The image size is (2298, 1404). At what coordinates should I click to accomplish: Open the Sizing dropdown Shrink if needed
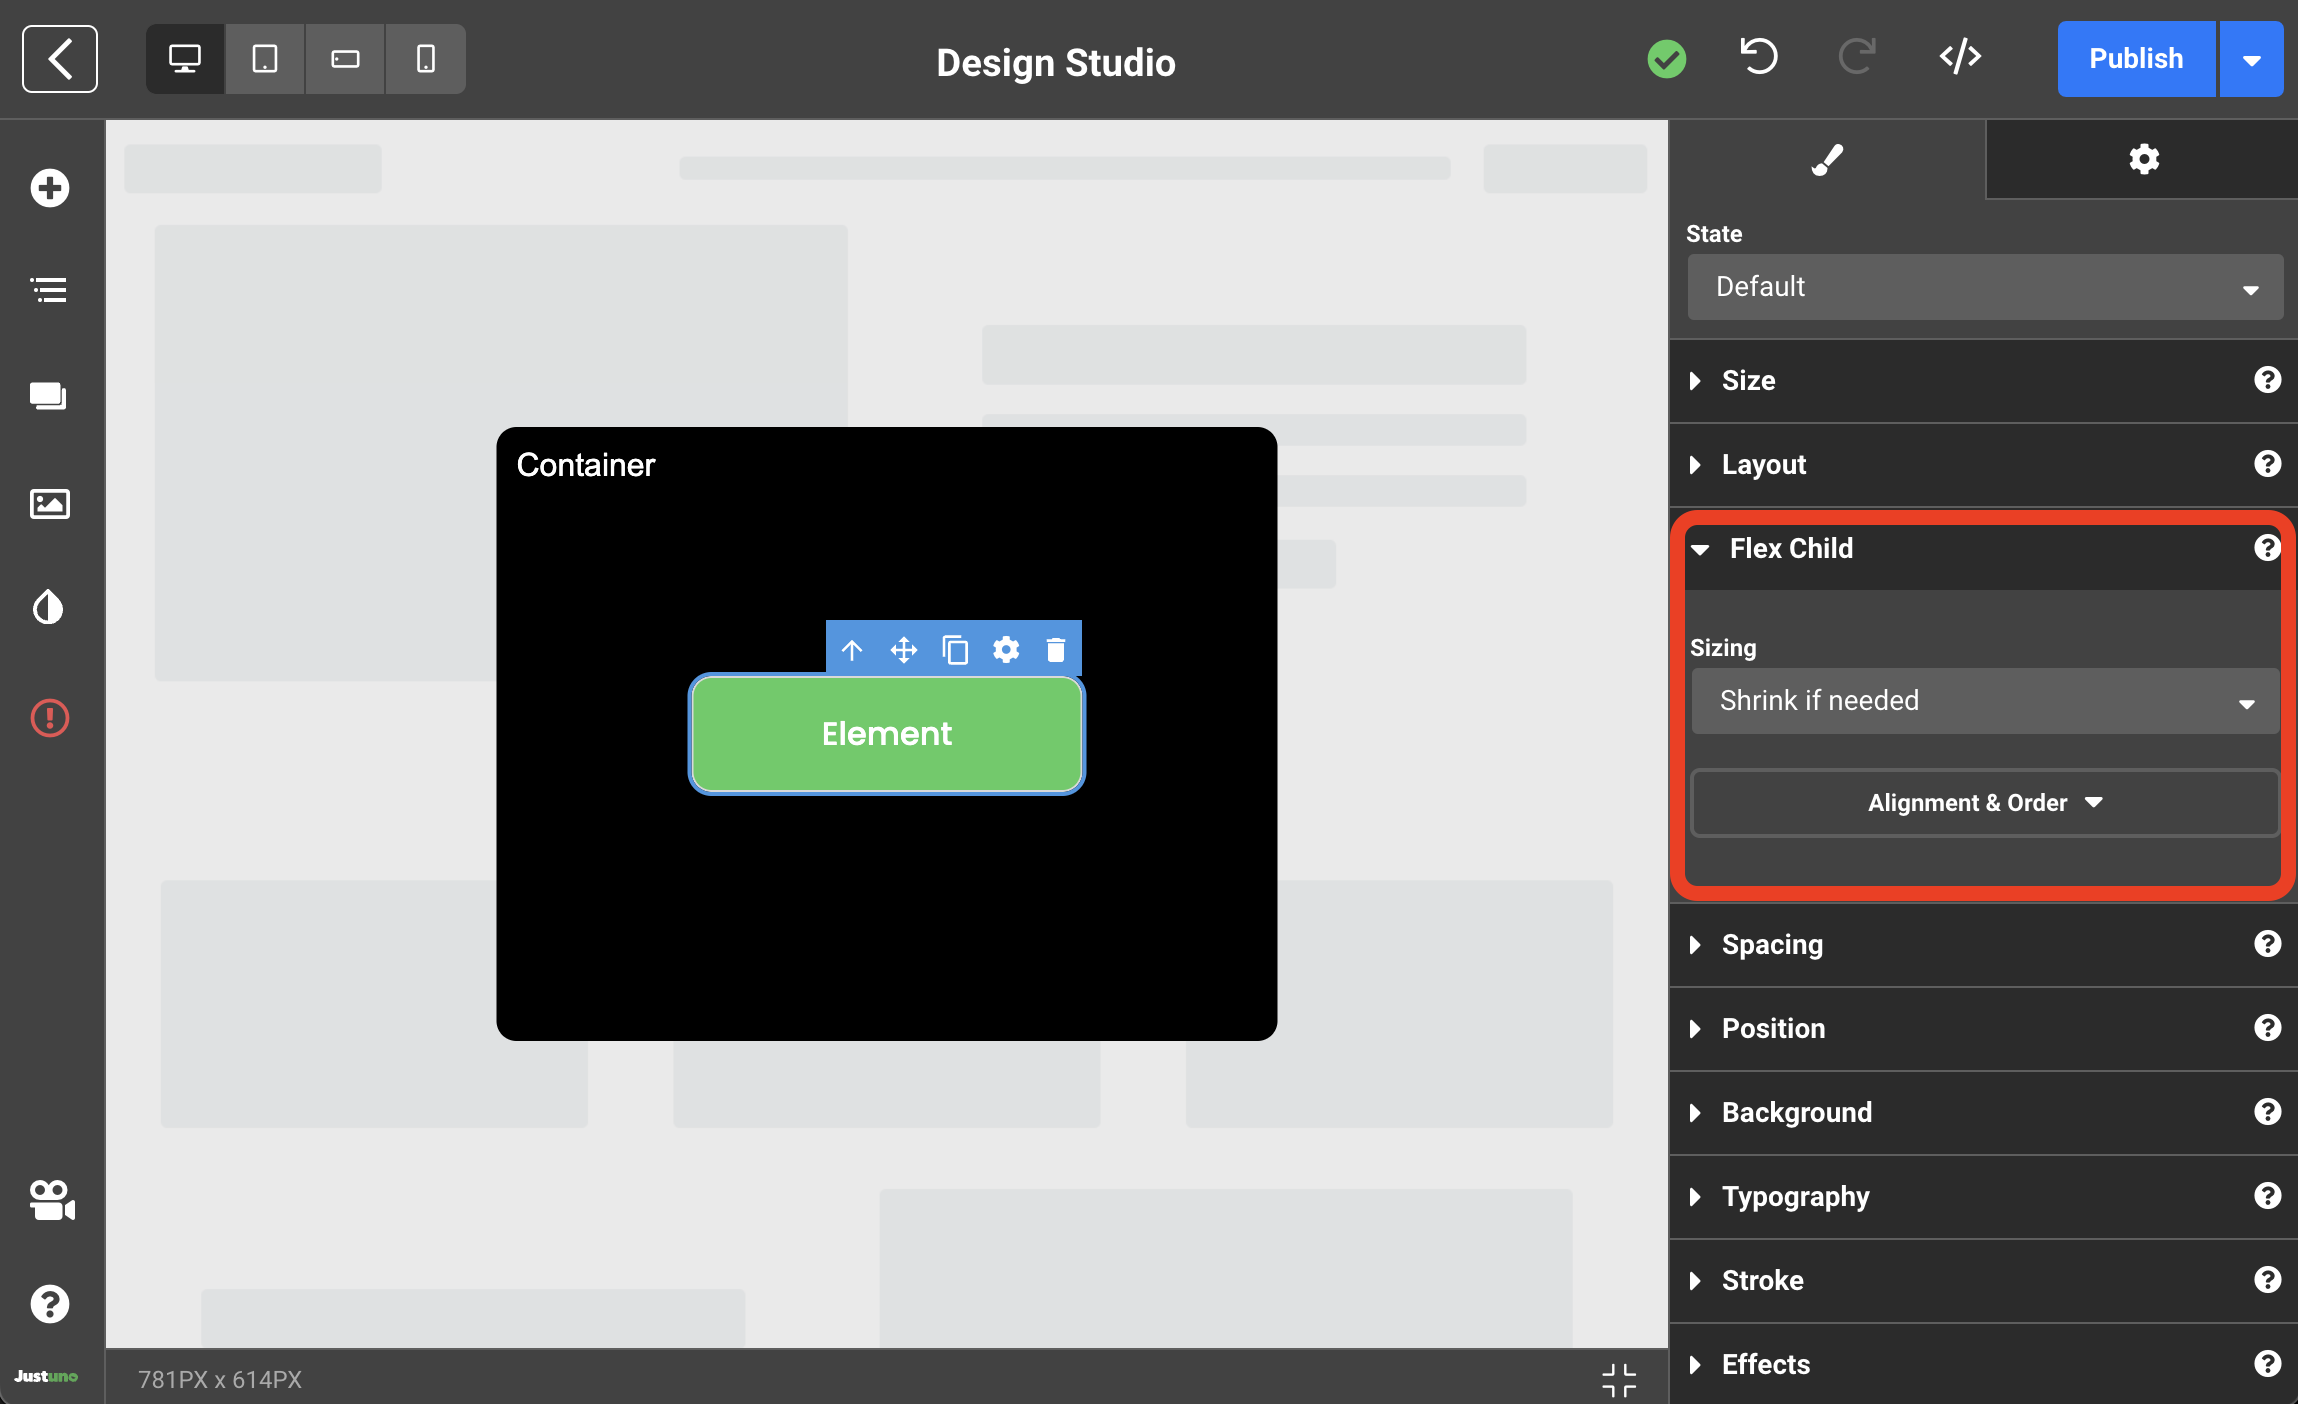click(x=1984, y=701)
